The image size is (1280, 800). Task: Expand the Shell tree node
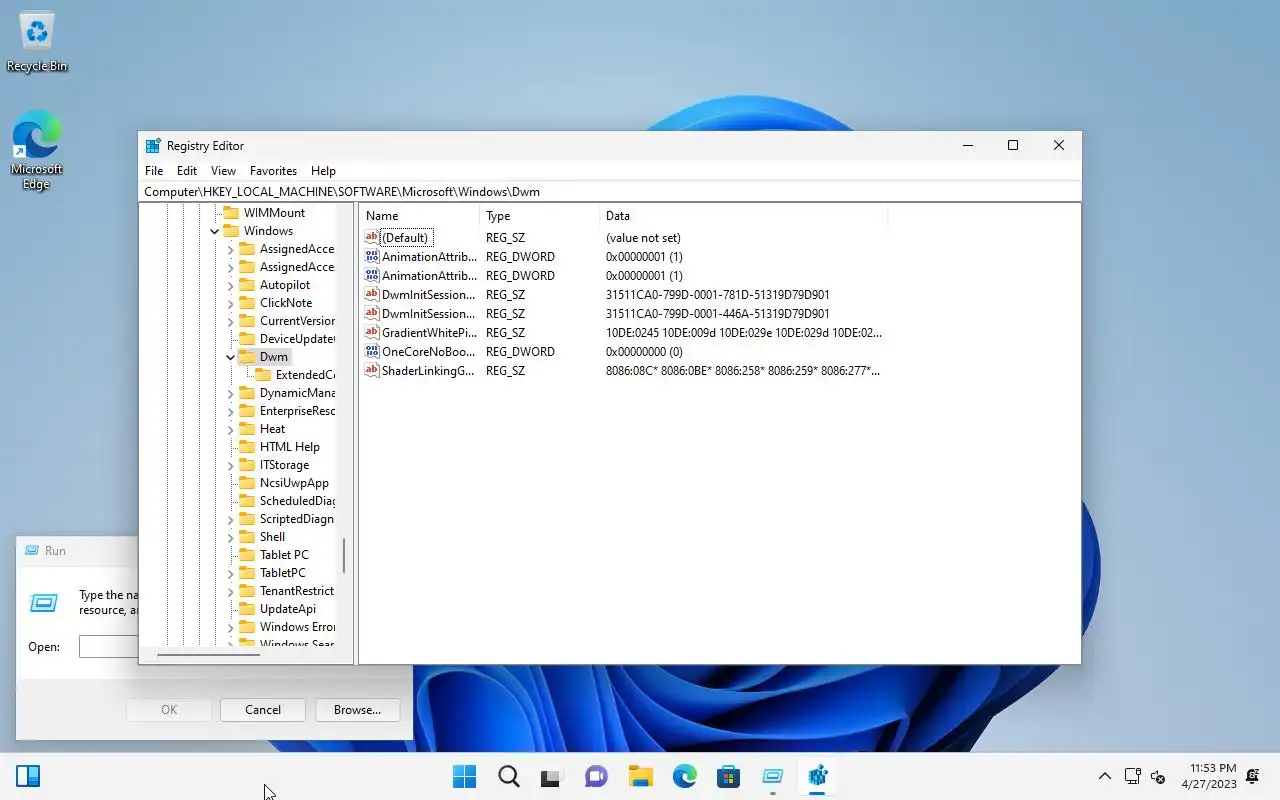[230, 537]
